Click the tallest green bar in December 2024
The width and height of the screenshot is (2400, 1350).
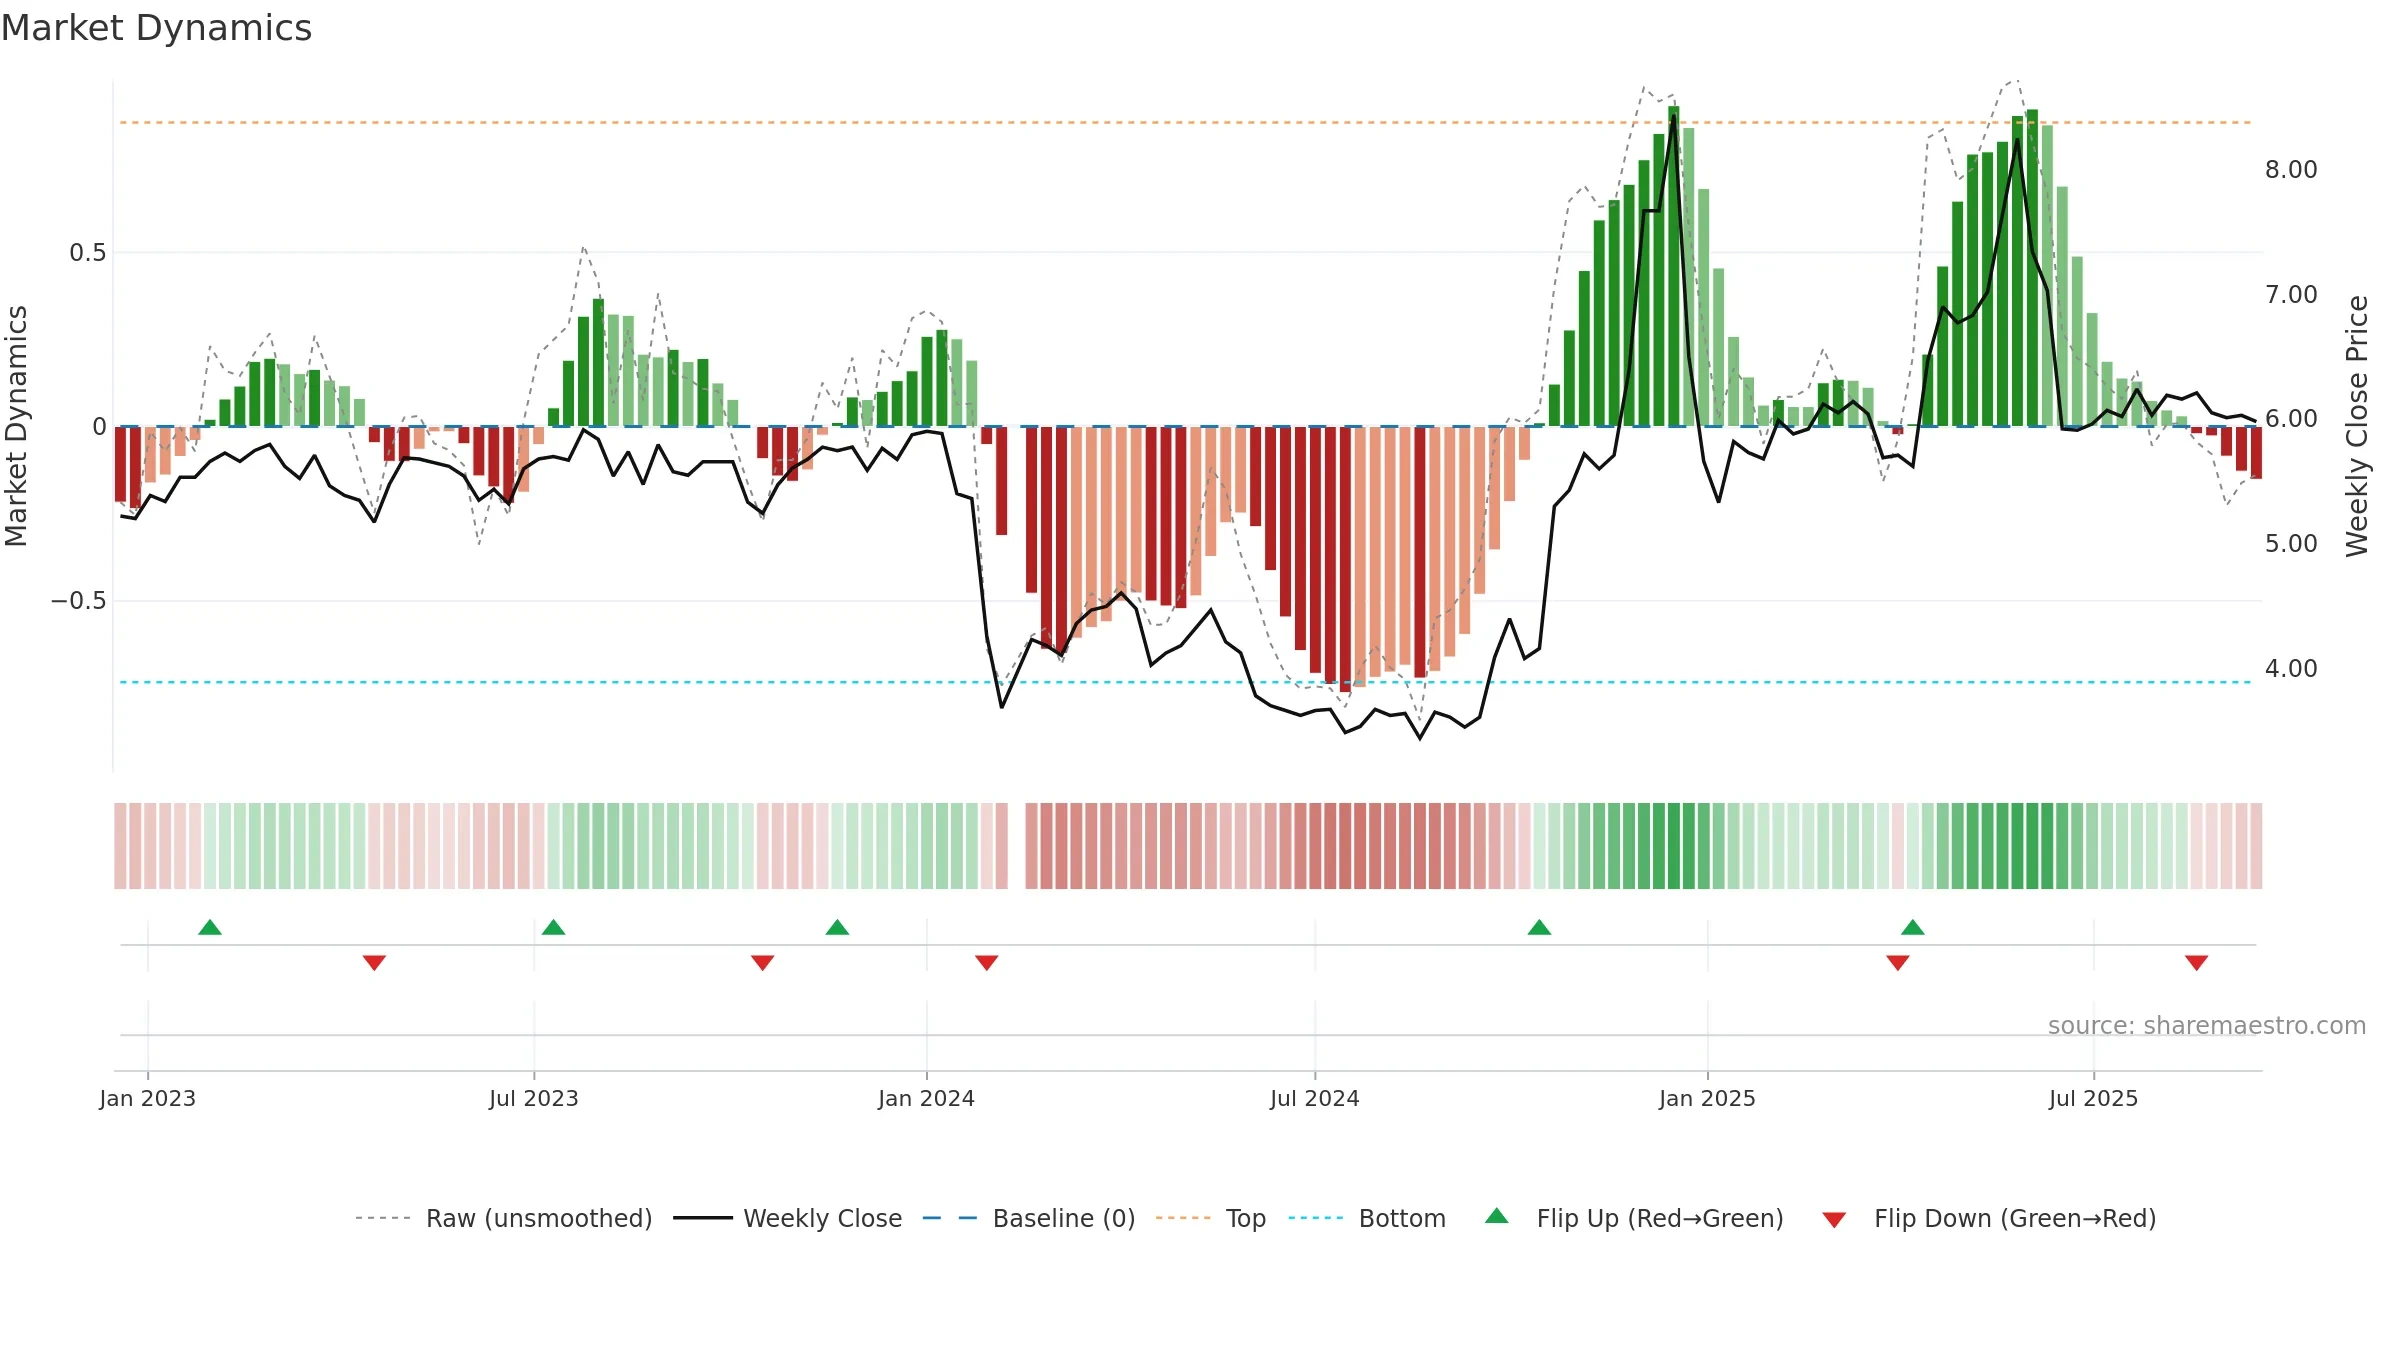pyautogui.click(x=1674, y=266)
